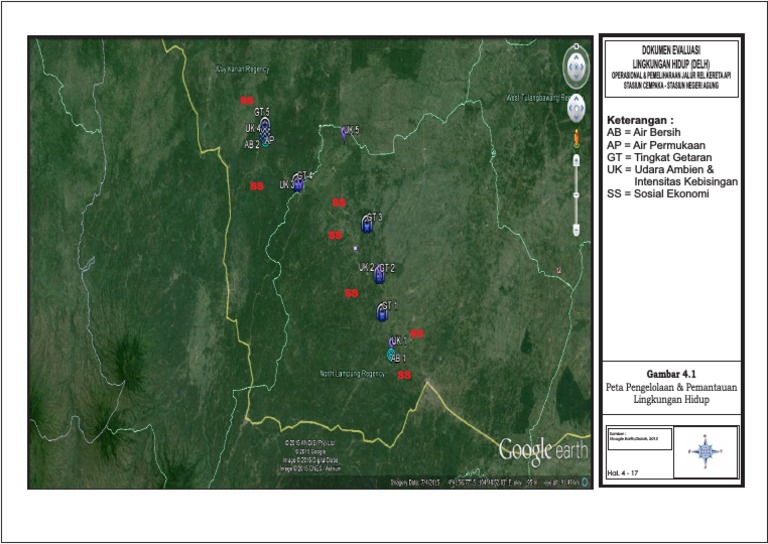Screen dimensions: 768x544
Task: Click the move joystick navigation control
Action: 576,108
